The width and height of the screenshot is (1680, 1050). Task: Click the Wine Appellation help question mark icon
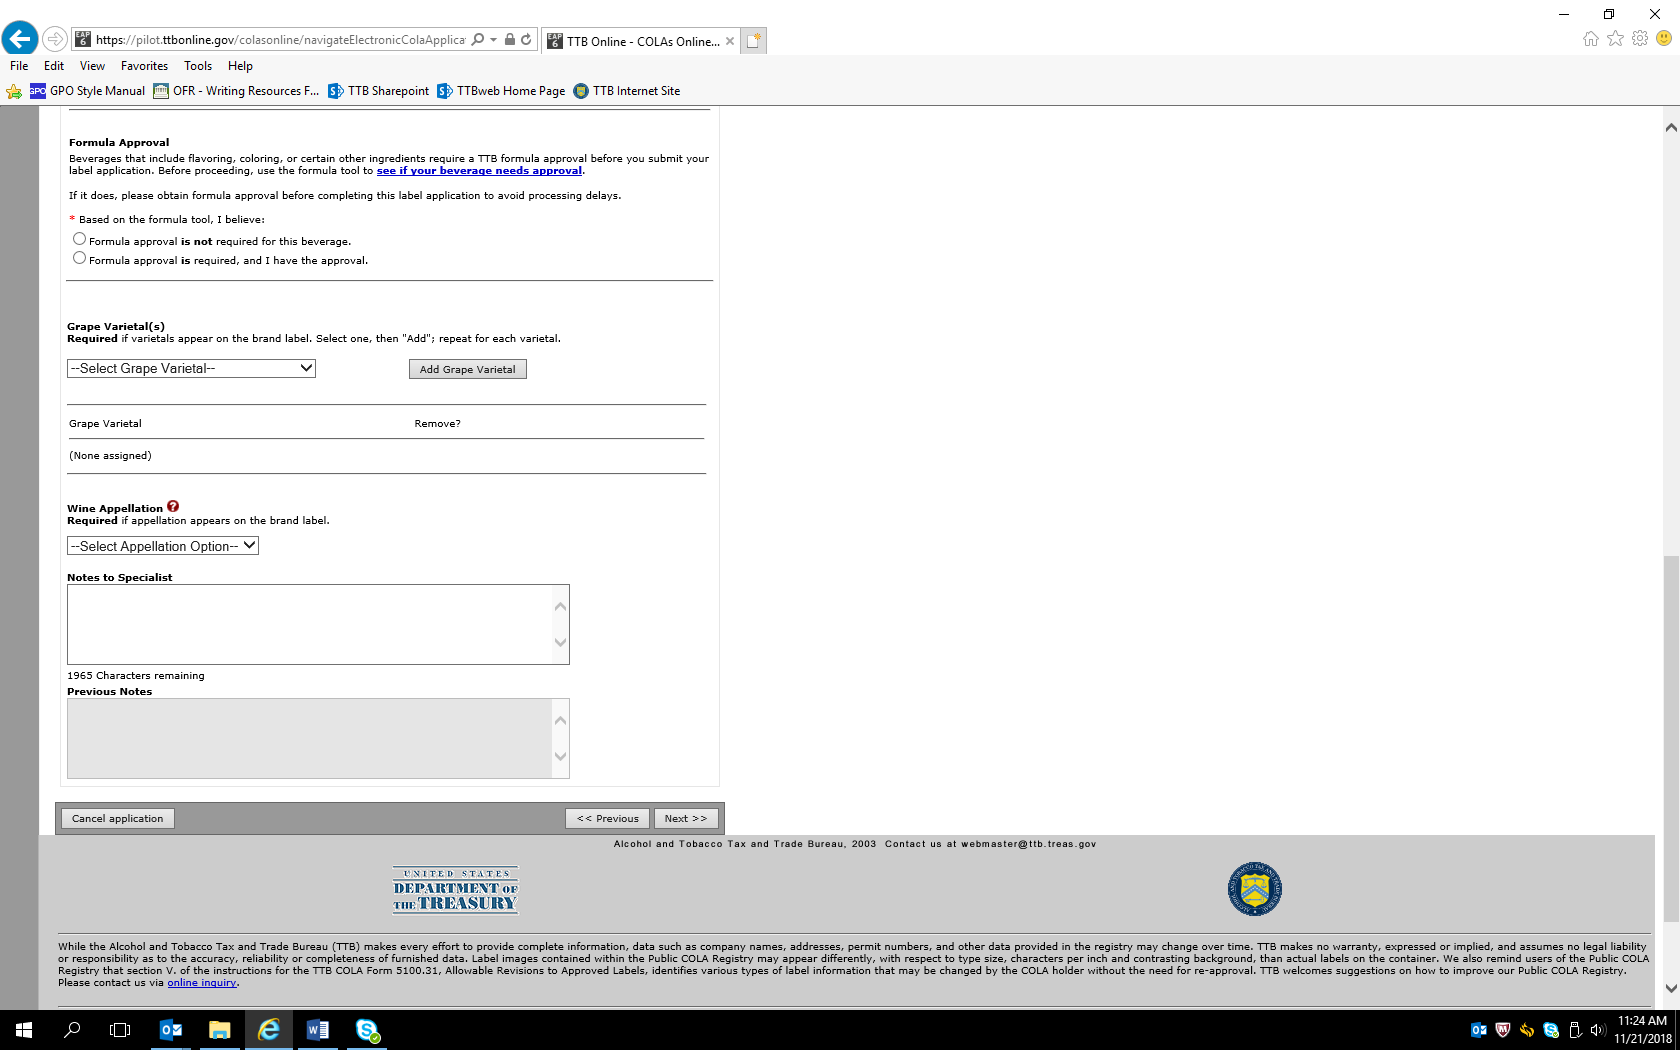(173, 507)
